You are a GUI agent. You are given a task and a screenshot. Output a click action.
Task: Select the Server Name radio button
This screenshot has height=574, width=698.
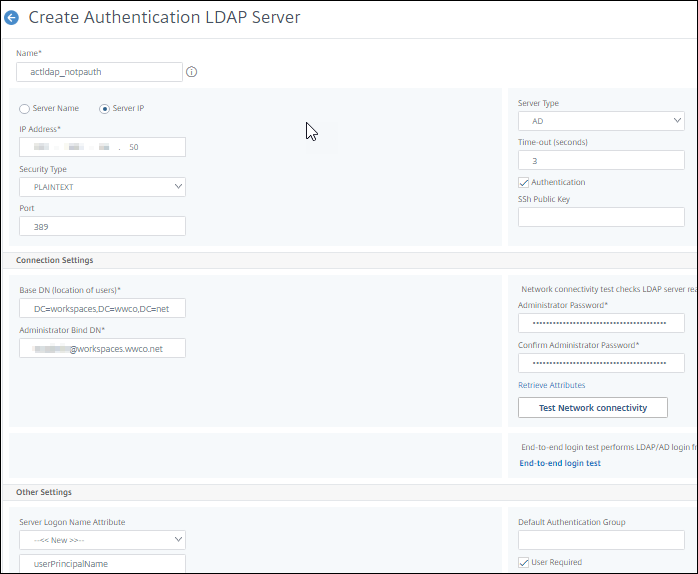pos(25,108)
